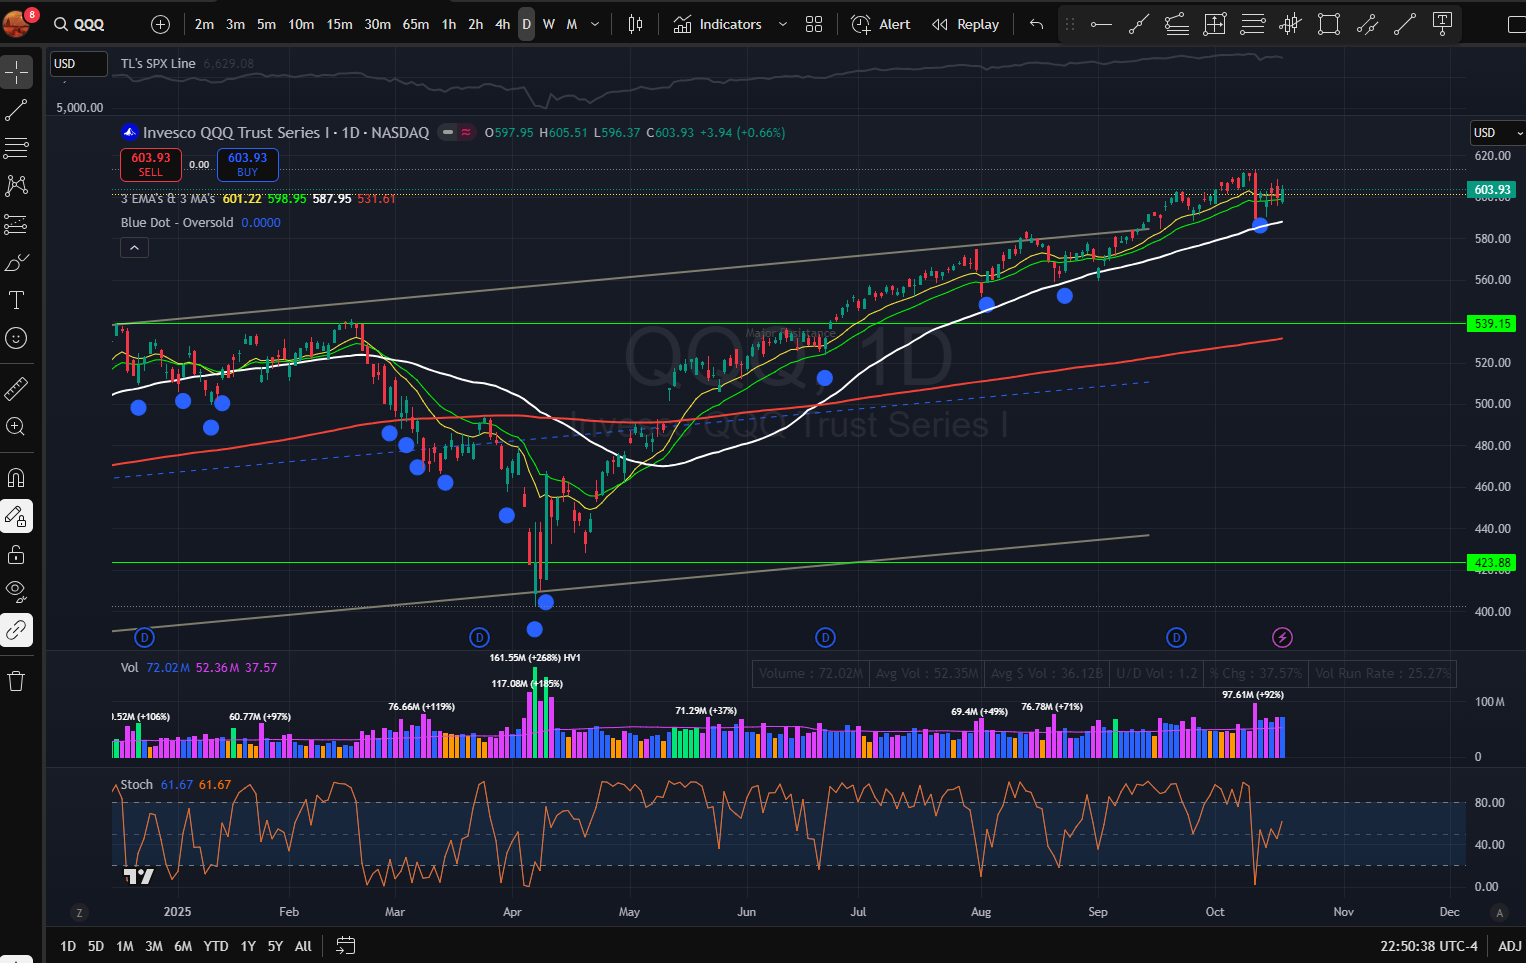Select the zoom in tool
The image size is (1526, 963).
(x=16, y=426)
